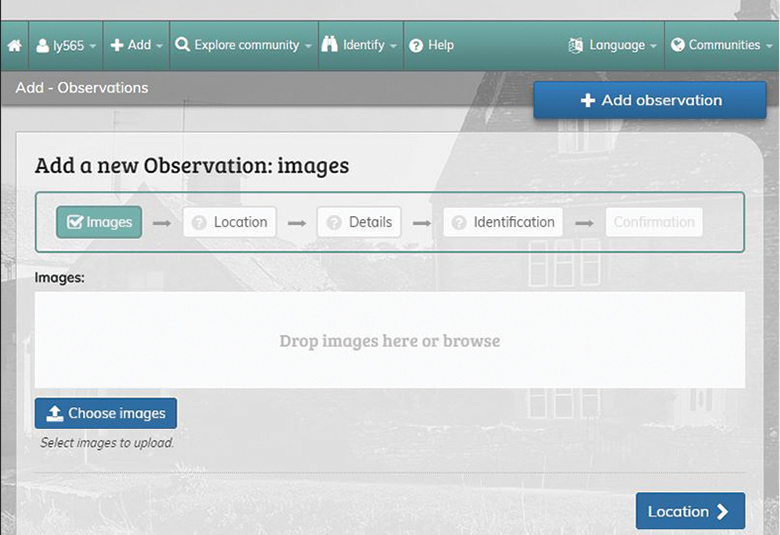The height and width of the screenshot is (535, 780).
Task: Click the home icon in navbar
Action: (14, 45)
